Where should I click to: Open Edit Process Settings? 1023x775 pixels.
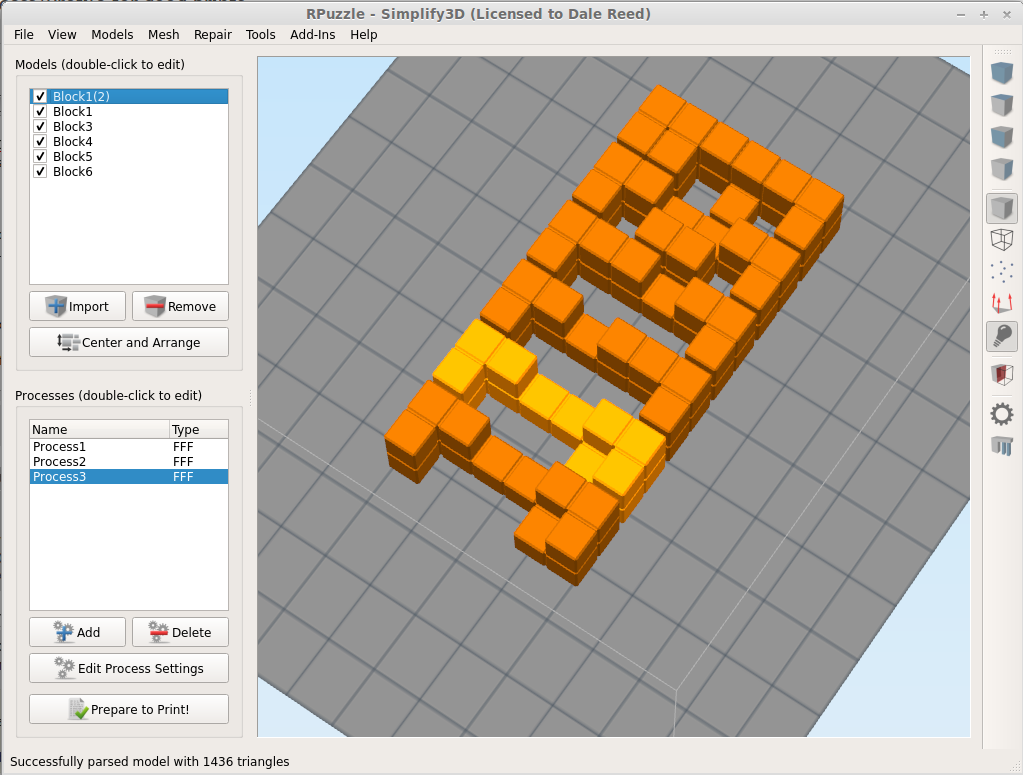click(x=129, y=668)
